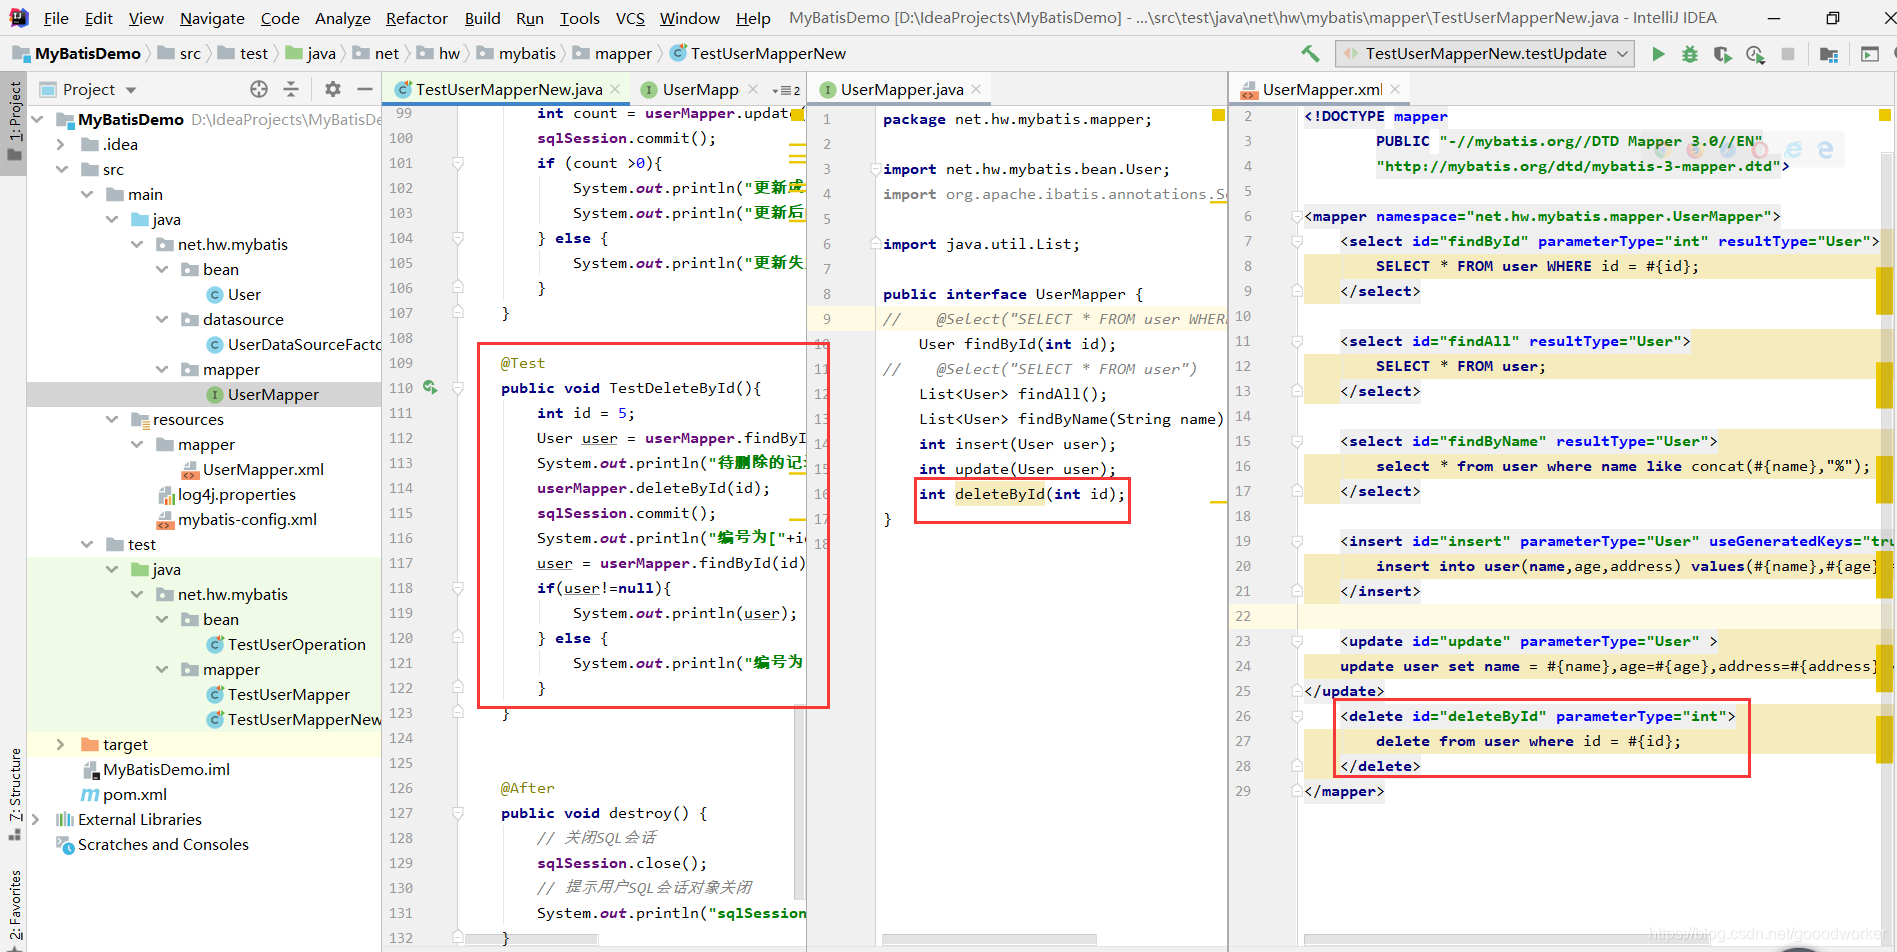
Task: Expand the target folder
Action: point(61,744)
